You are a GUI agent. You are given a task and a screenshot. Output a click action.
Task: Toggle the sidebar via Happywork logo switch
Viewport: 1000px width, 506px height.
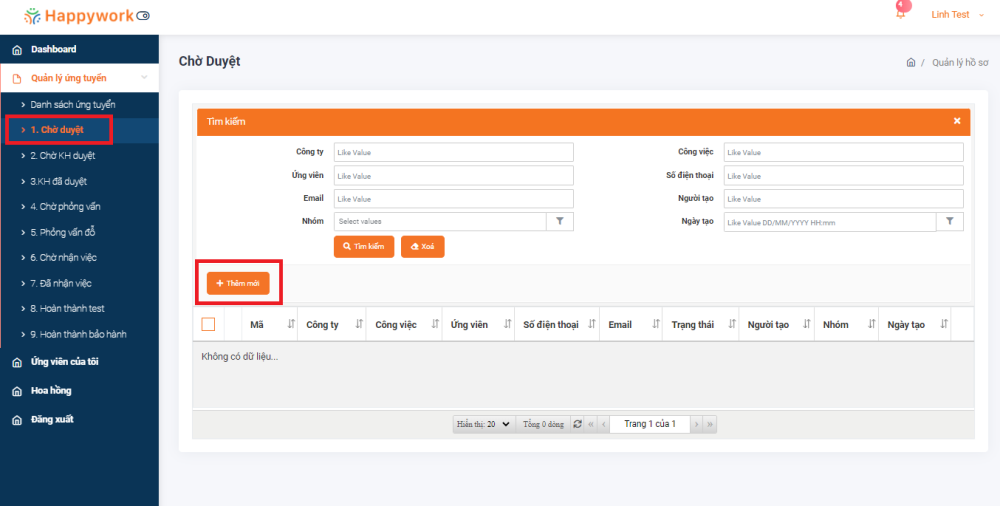pos(143,16)
